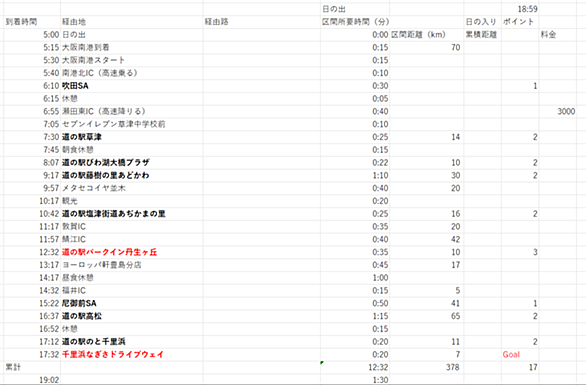586x385 pixels.
Task: Click the 378 total distance cell
Action: click(x=426, y=367)
